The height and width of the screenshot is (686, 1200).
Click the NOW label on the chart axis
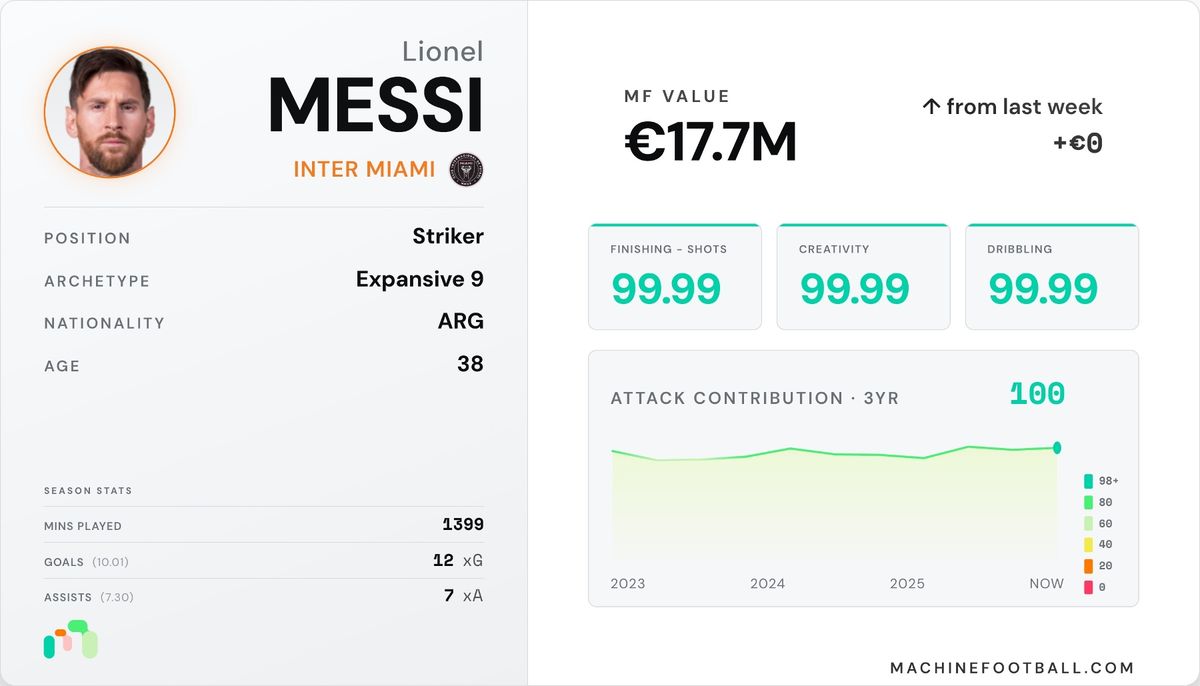click(1047, 583)
